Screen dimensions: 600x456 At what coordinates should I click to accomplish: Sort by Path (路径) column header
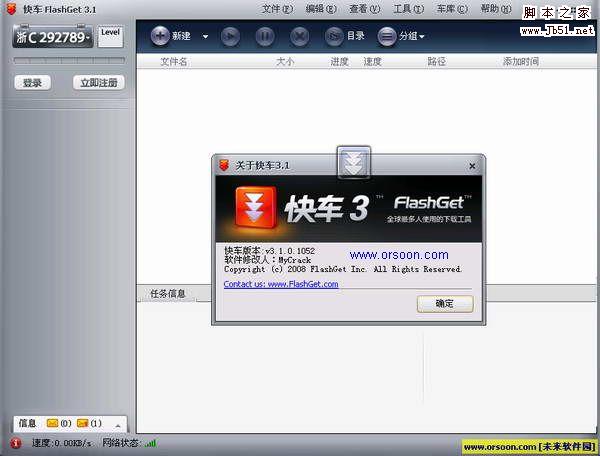[x=437, y=61]
